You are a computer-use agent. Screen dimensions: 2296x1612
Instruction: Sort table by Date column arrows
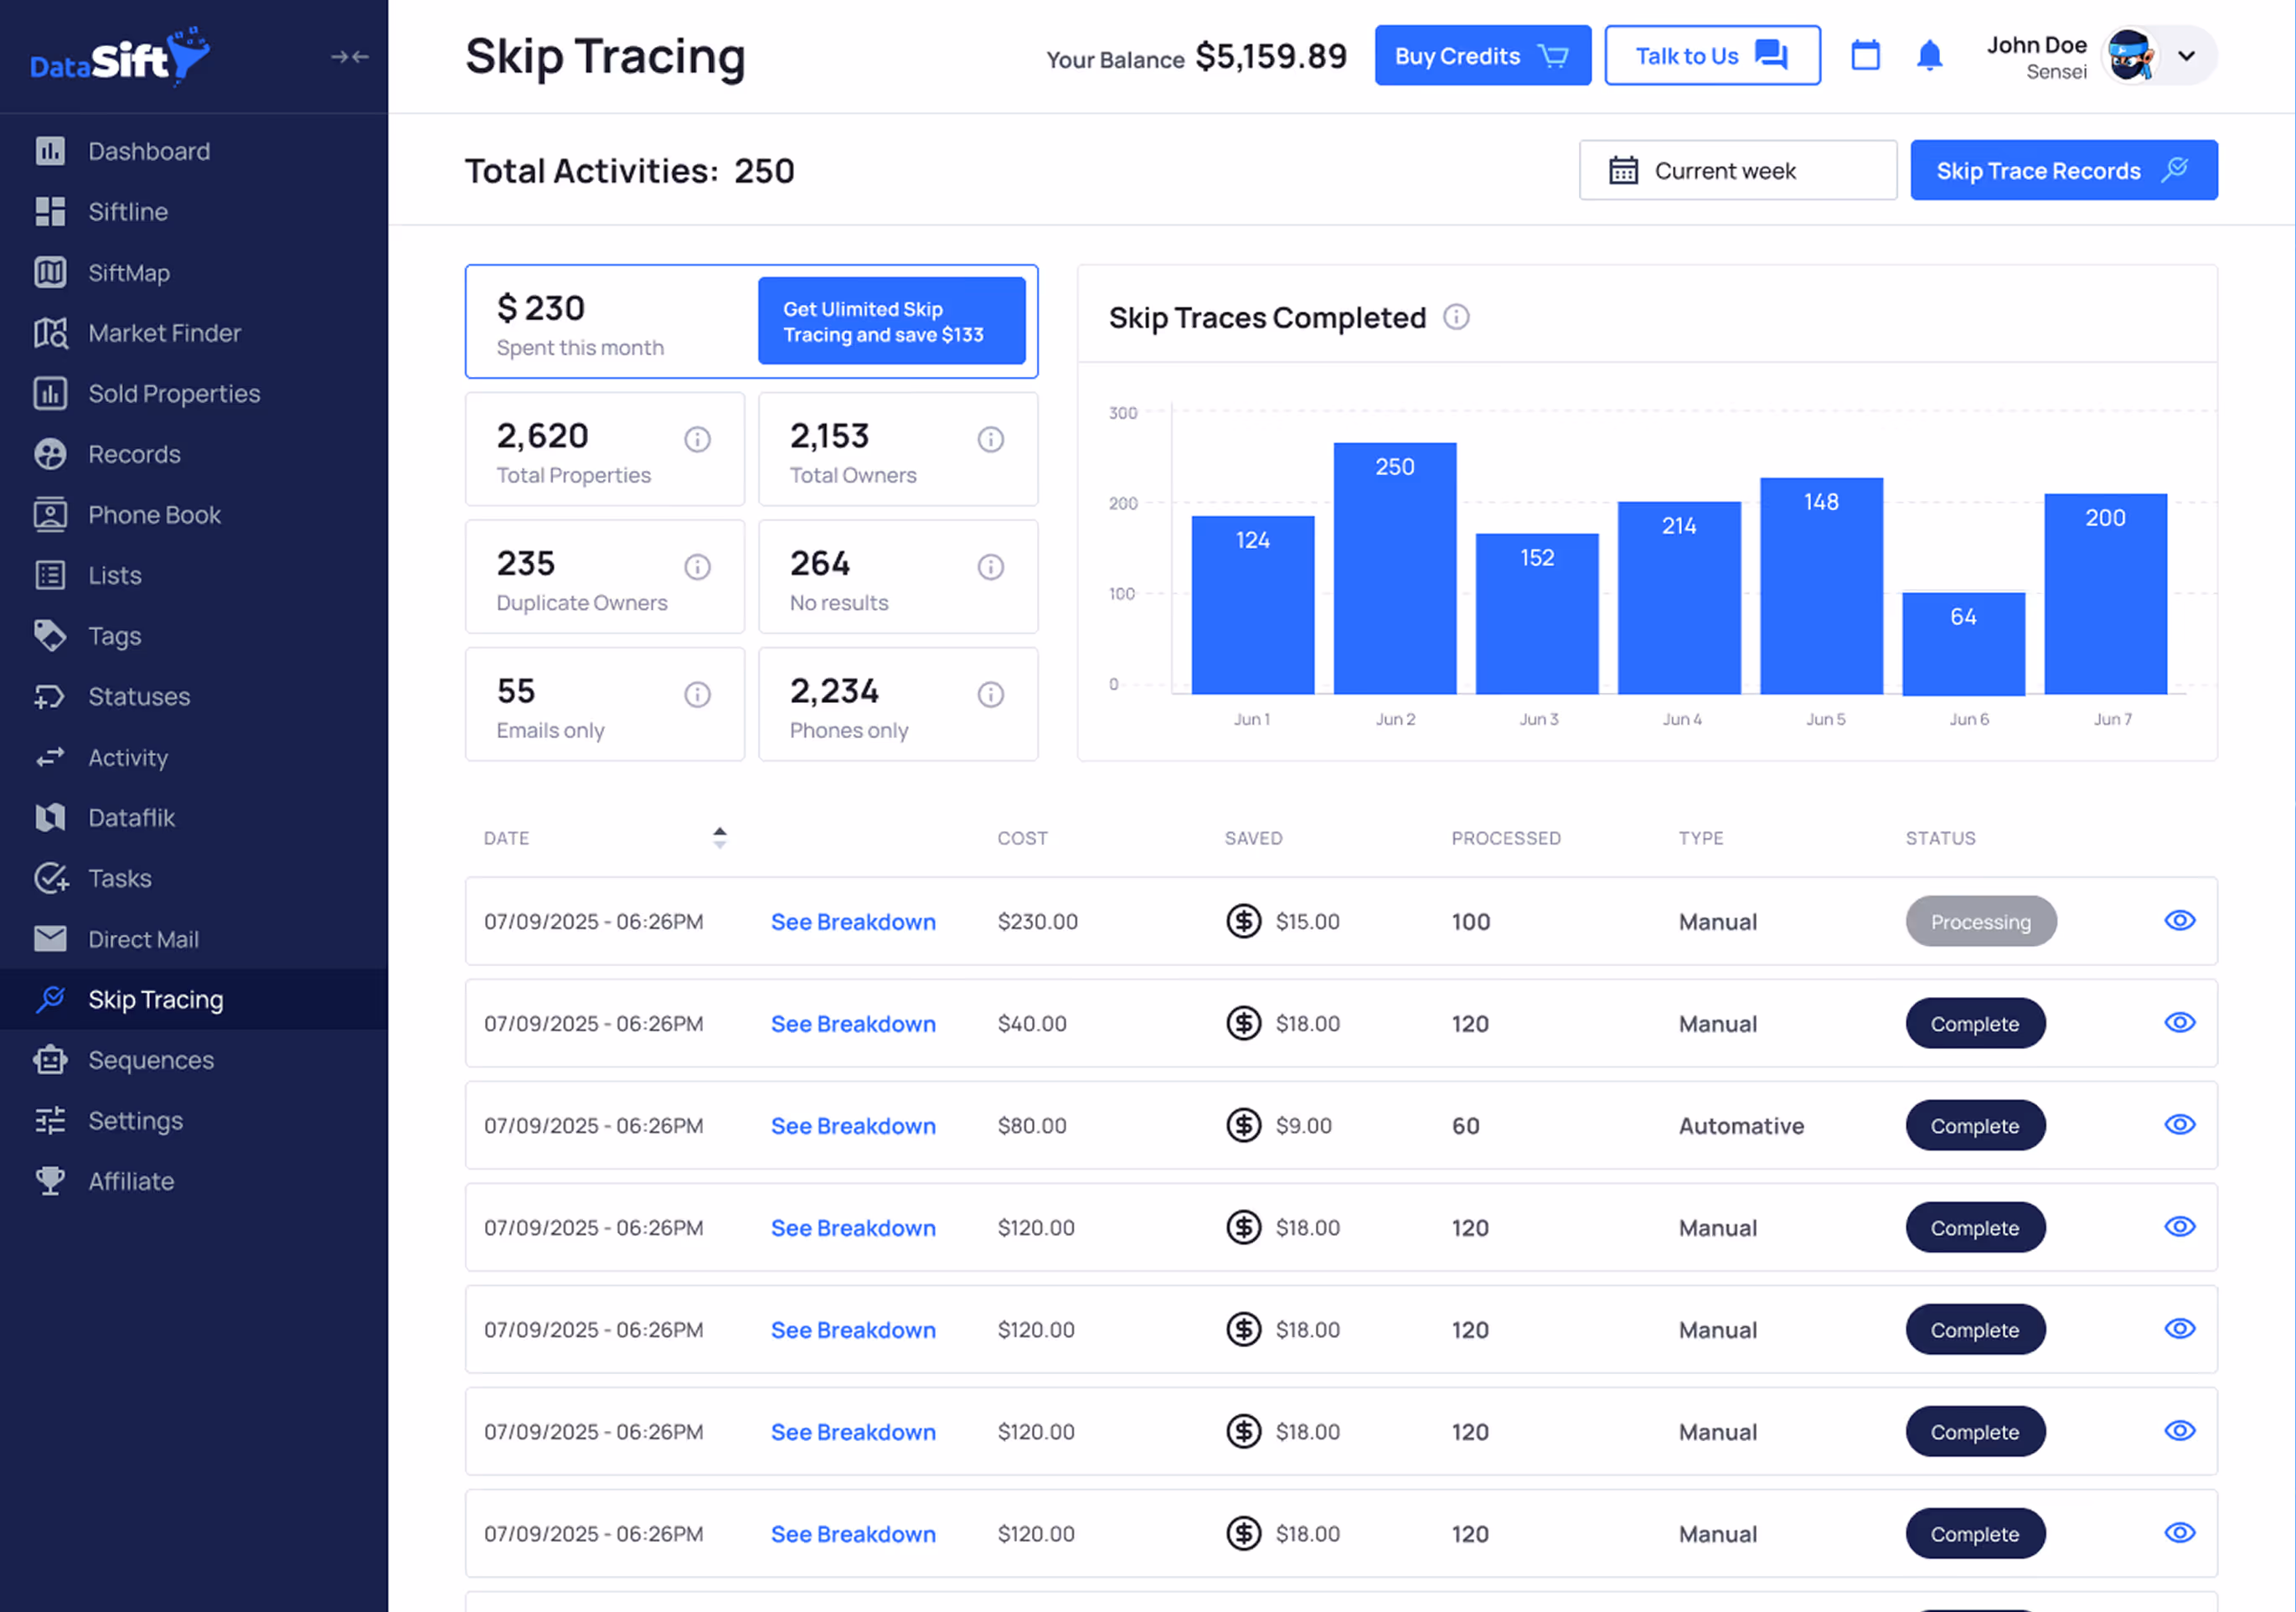(x=719, y=838)
